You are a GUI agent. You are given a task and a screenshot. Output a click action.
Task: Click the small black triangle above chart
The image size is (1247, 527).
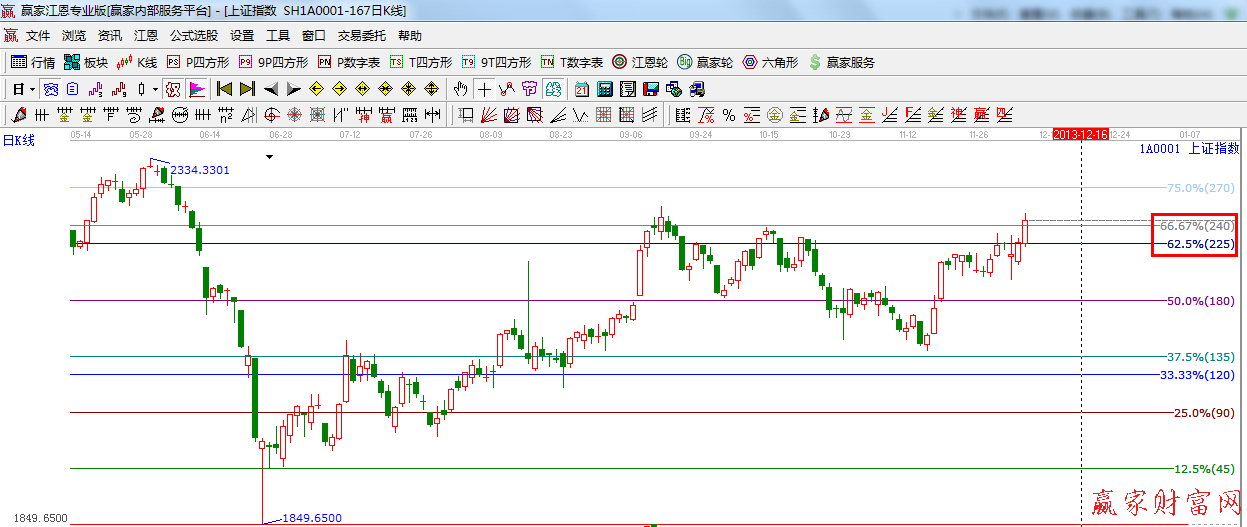268,157
